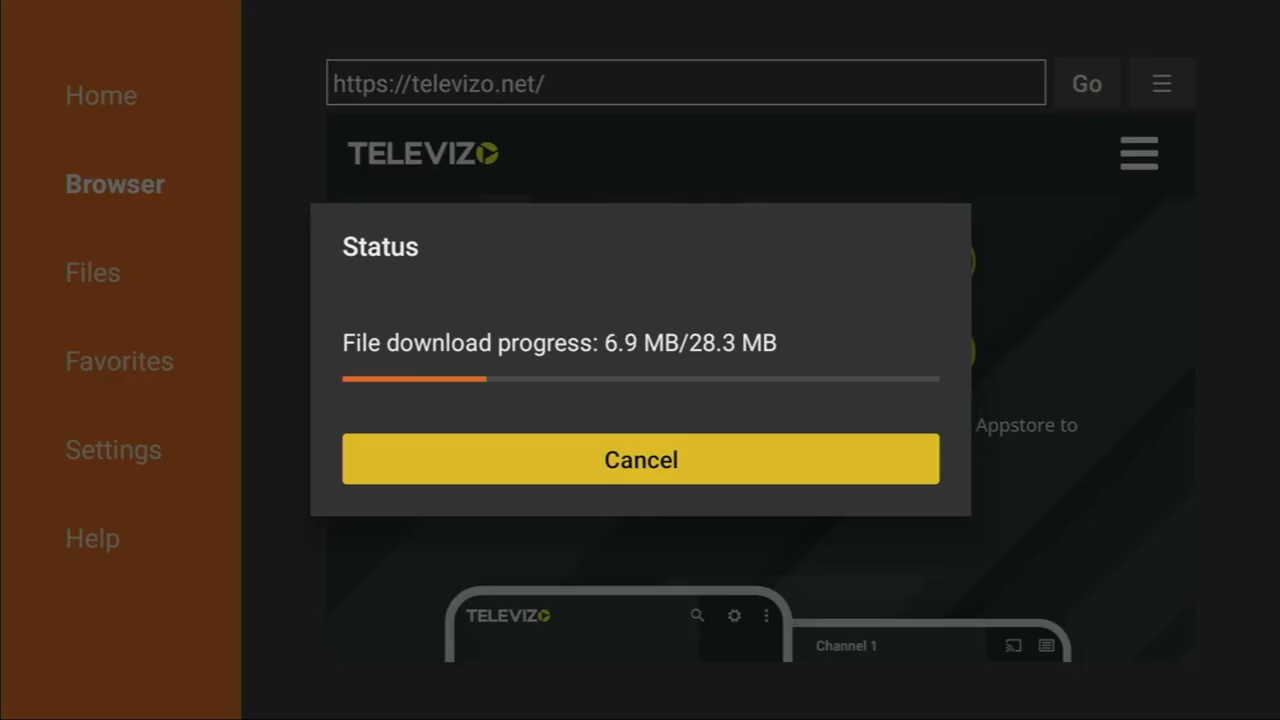The height and width of the screenshot is (720, 1280).
Task: Tap the search icon in phone mockup
Action: point(697,616)
